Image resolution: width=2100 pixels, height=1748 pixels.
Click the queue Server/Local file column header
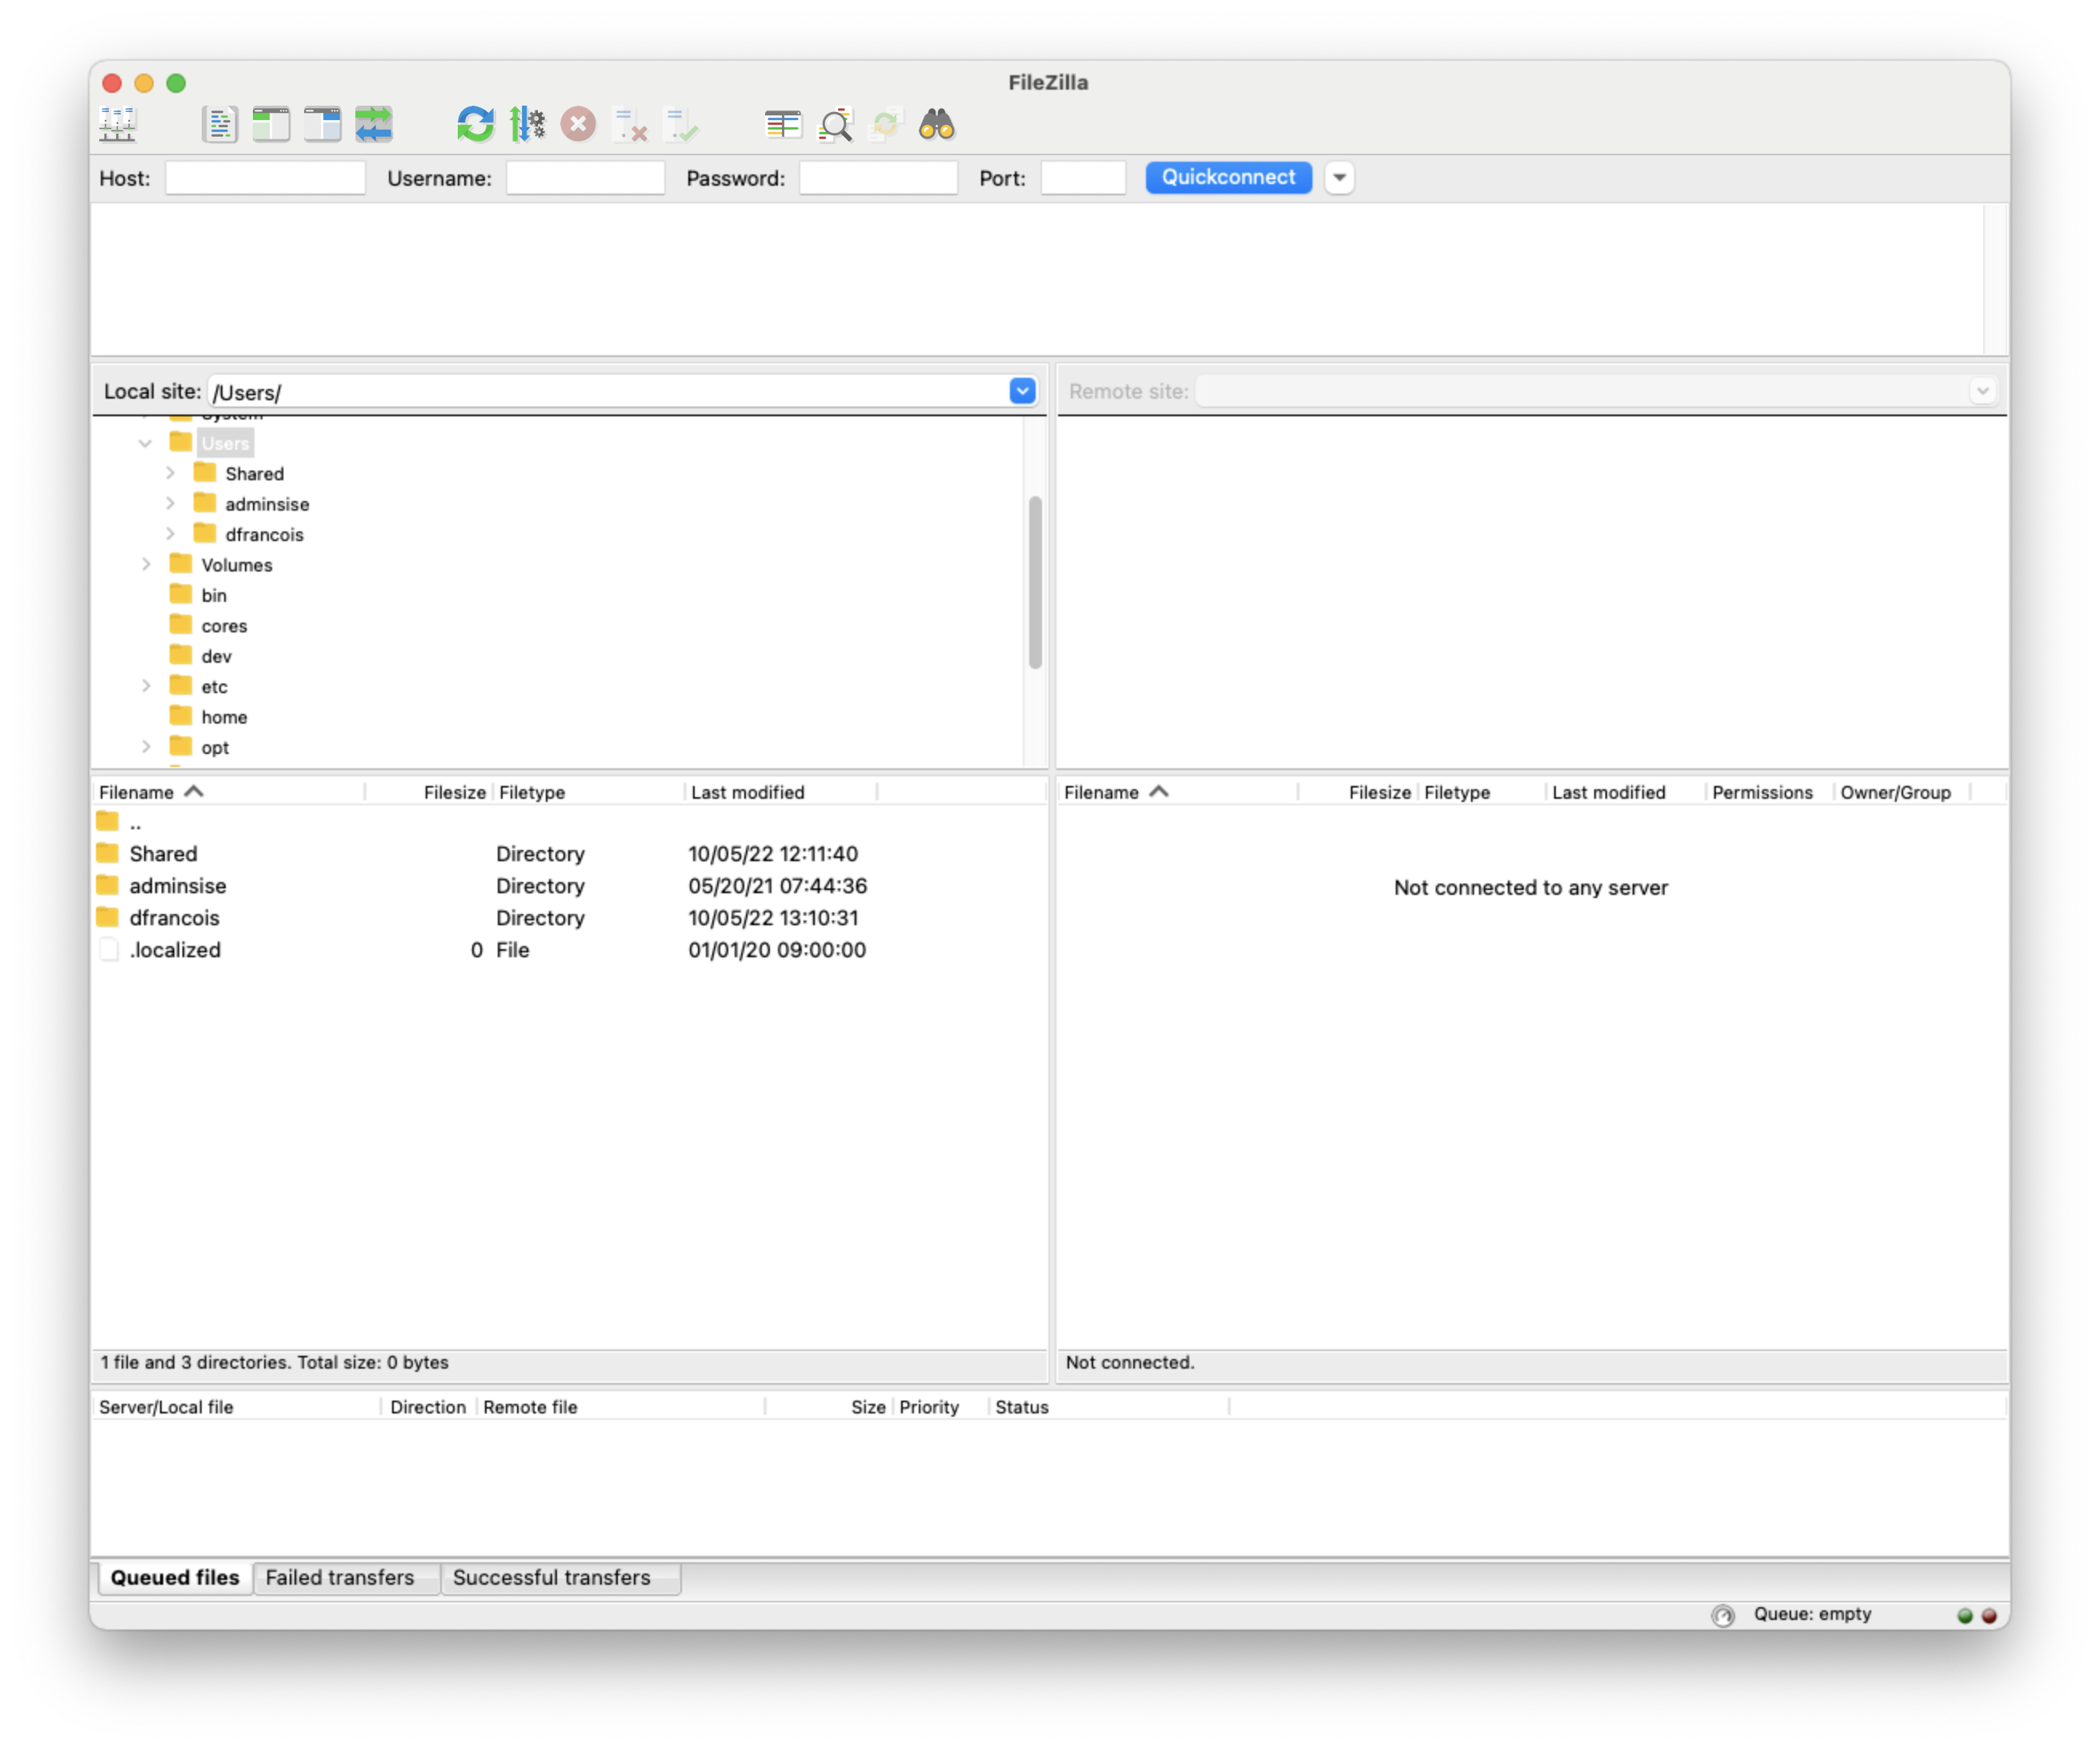click(x=237, y=1406)
